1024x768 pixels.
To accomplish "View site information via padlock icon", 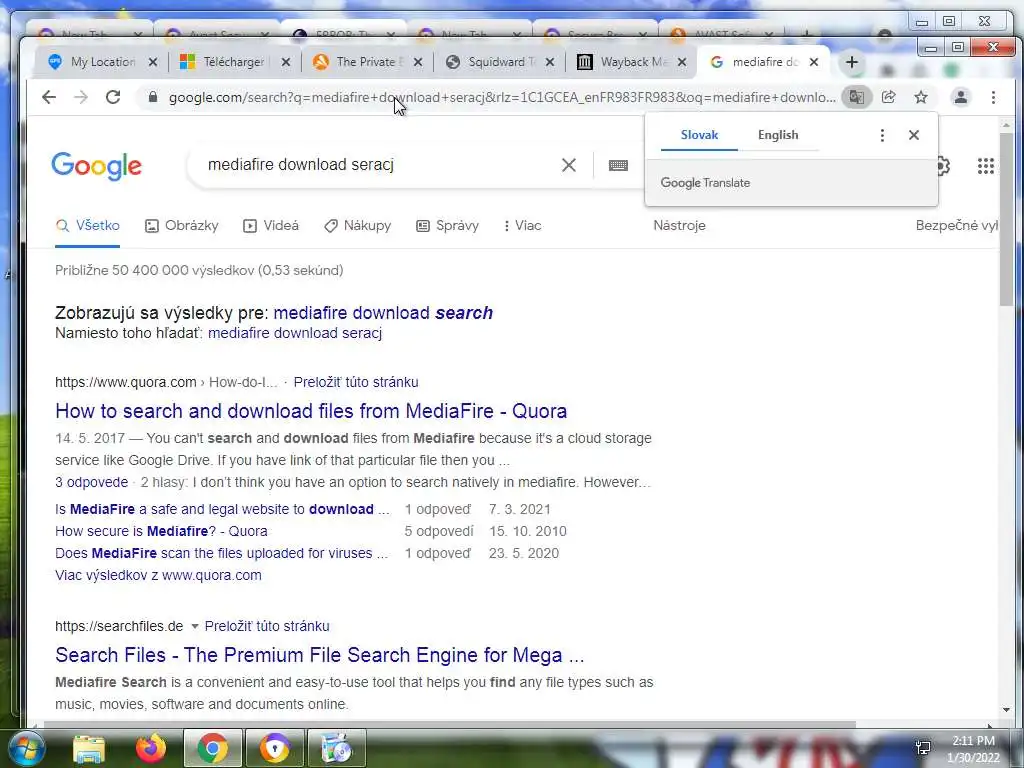I will 153,97.
